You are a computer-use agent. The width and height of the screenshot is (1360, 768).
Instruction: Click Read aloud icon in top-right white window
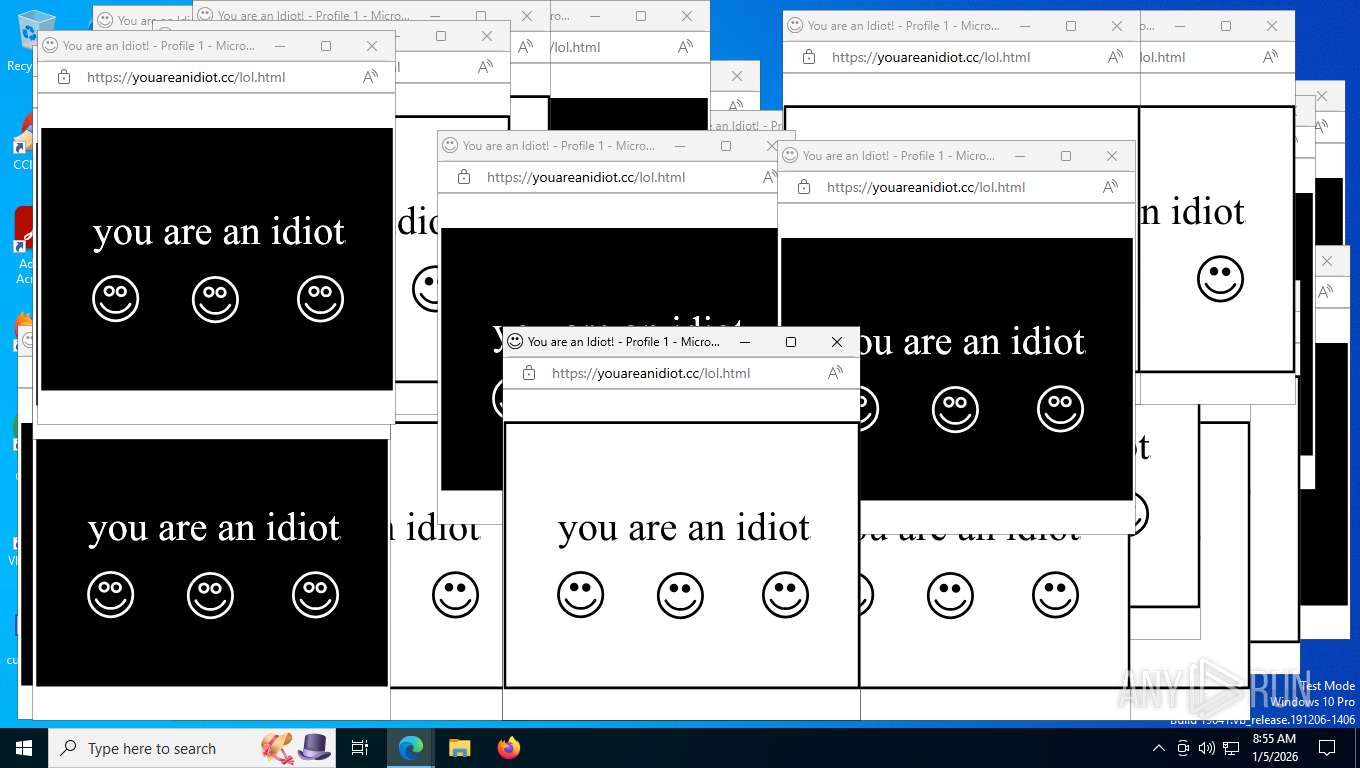pyautogui.click(x=1116, y=57)
